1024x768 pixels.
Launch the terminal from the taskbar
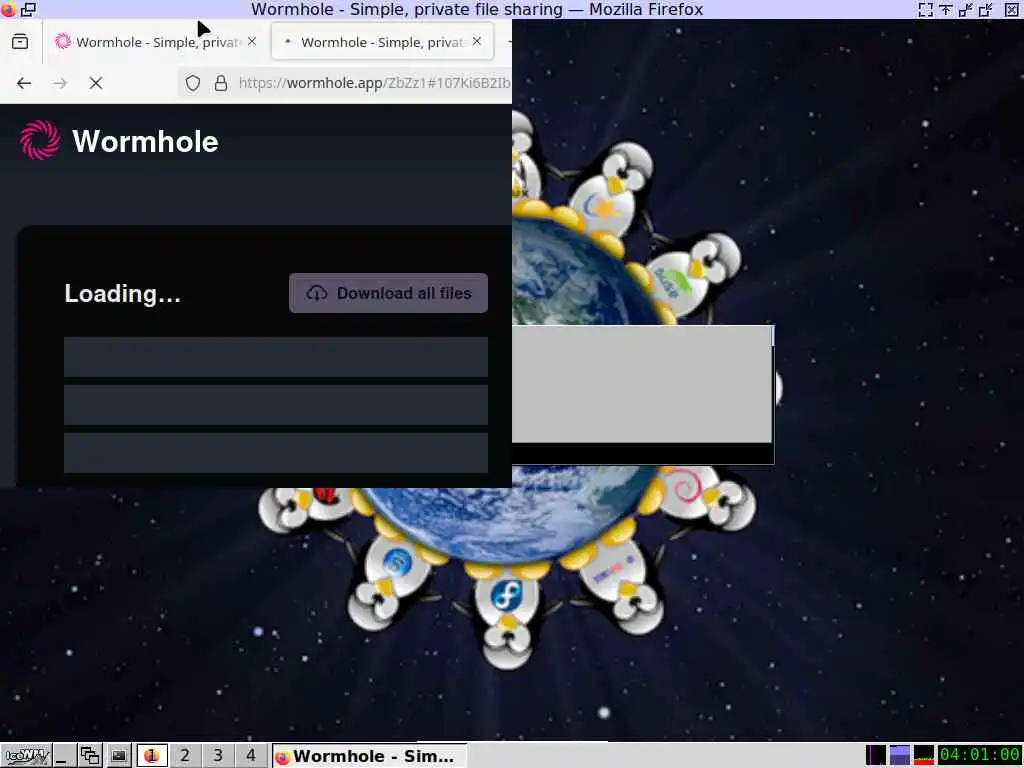pyautogui.click(x=118, y=756)
